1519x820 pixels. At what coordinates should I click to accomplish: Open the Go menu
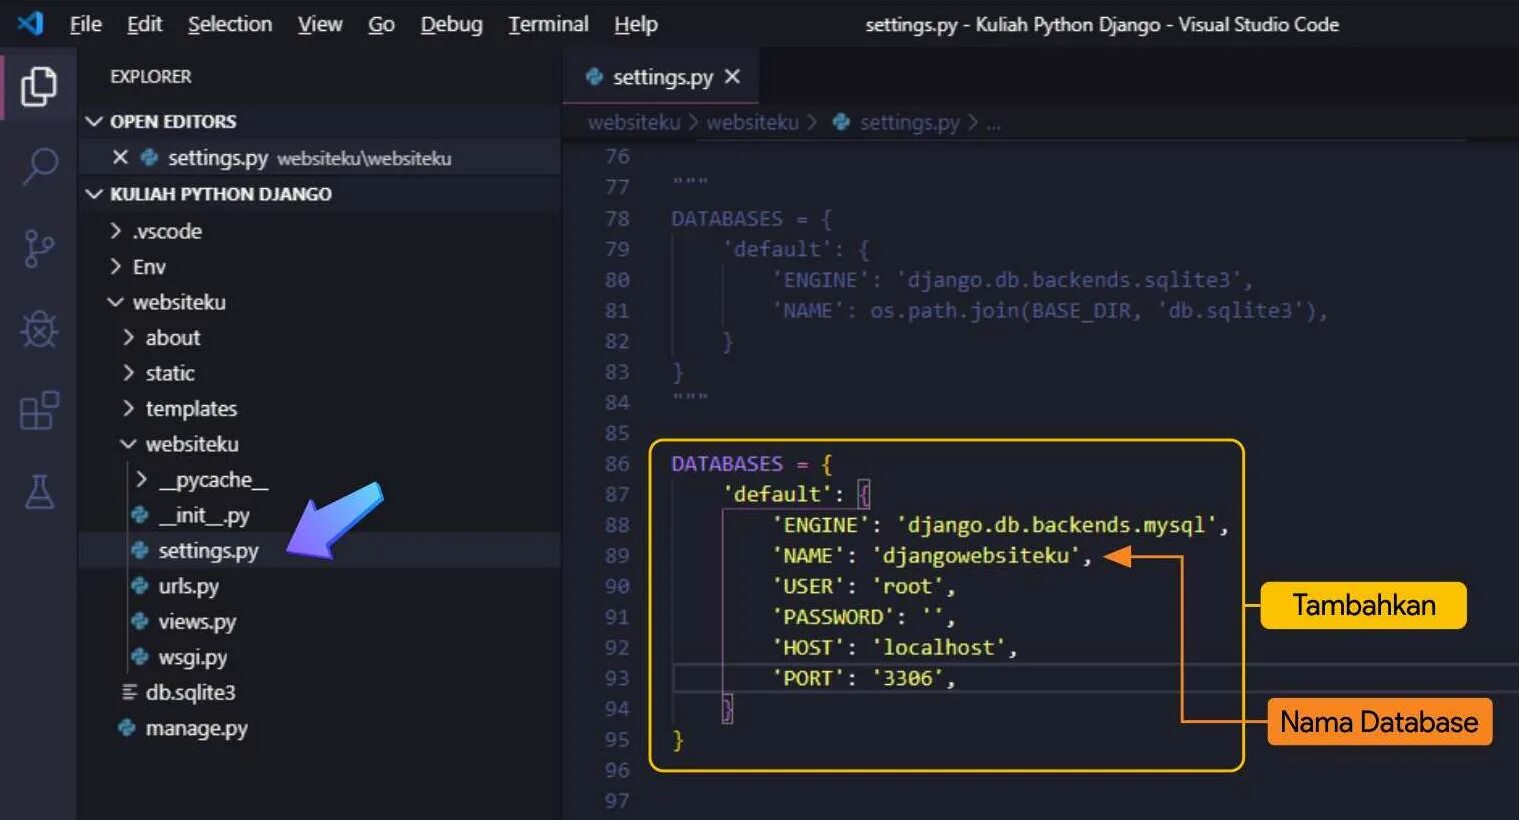pyautogui.click(x=381, y=24)
